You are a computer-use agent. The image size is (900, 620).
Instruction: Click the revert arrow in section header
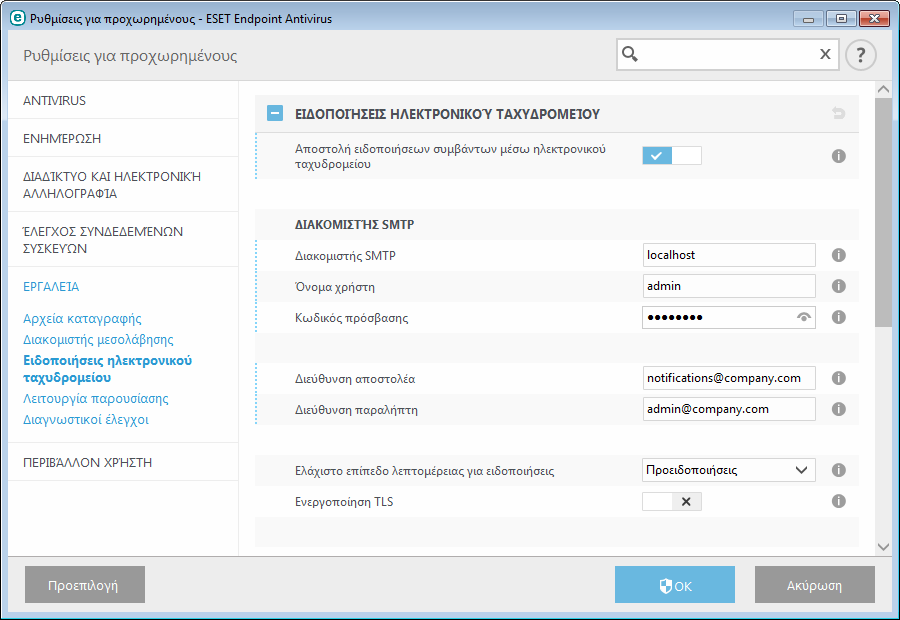[x=839, y=113]
